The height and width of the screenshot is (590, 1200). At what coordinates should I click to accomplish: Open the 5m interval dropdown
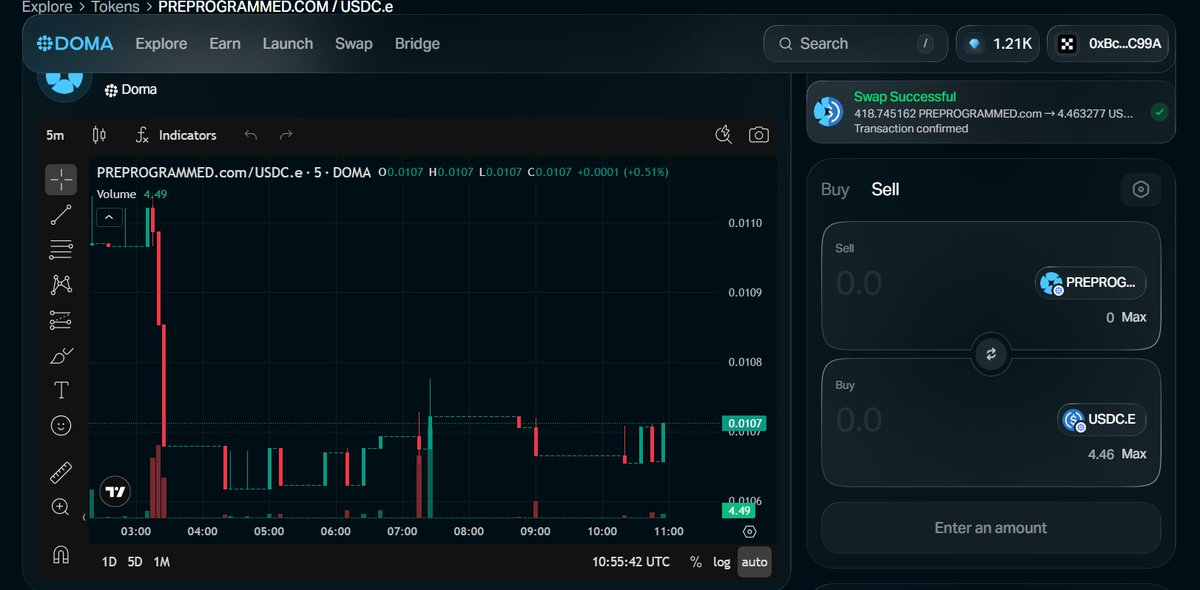(55, 135)
